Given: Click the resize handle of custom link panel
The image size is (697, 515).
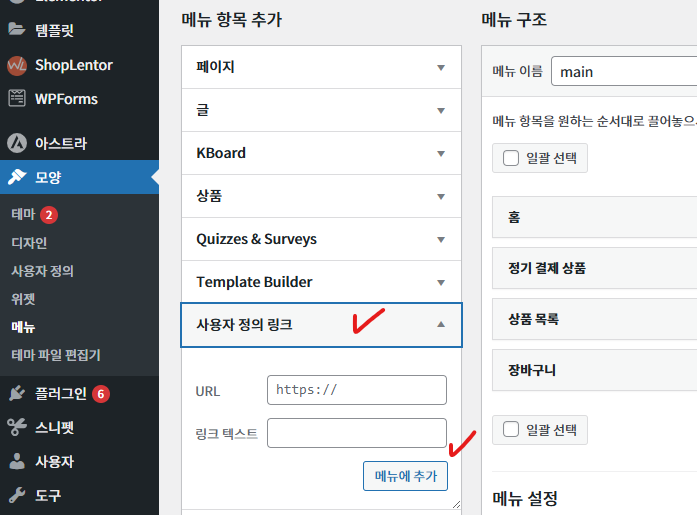Looking at the screenshot, I should point(457,504).
